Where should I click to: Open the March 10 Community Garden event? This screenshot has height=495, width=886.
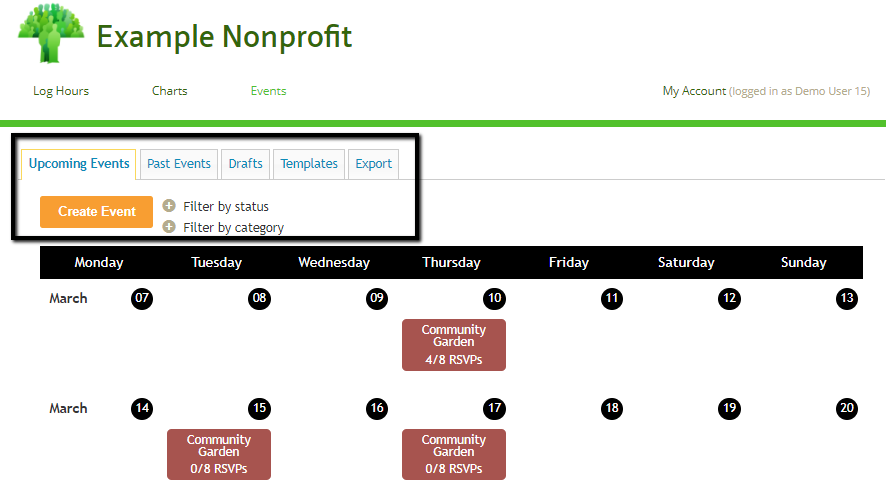pos(454,344)
